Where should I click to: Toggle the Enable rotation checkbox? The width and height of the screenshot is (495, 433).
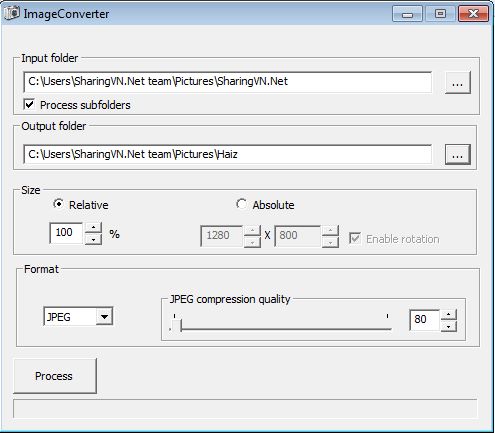[x=355, y=238]
